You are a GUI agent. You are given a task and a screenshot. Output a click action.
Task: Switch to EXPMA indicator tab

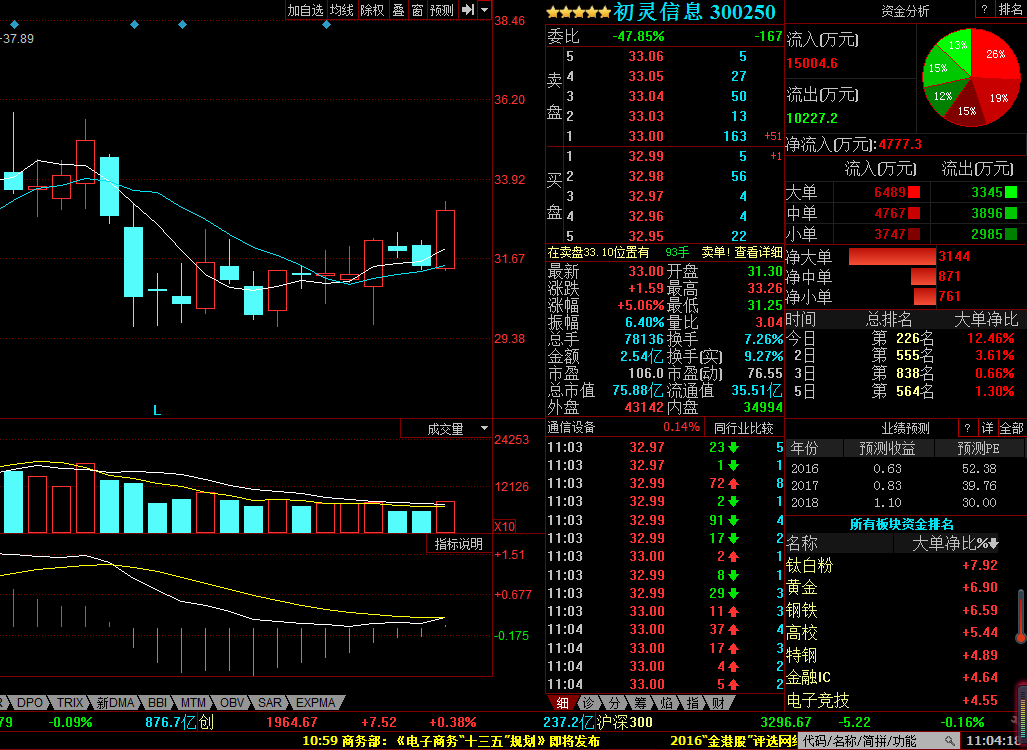tap(316, 703)
